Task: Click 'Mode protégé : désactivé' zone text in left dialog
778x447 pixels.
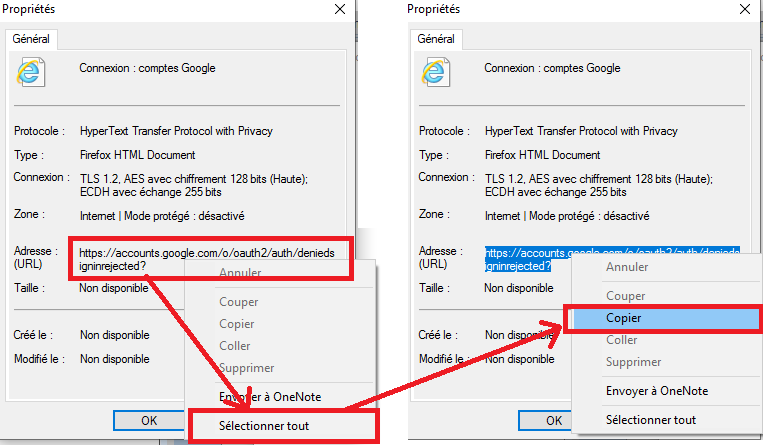Action: click(x=184, y=216)
